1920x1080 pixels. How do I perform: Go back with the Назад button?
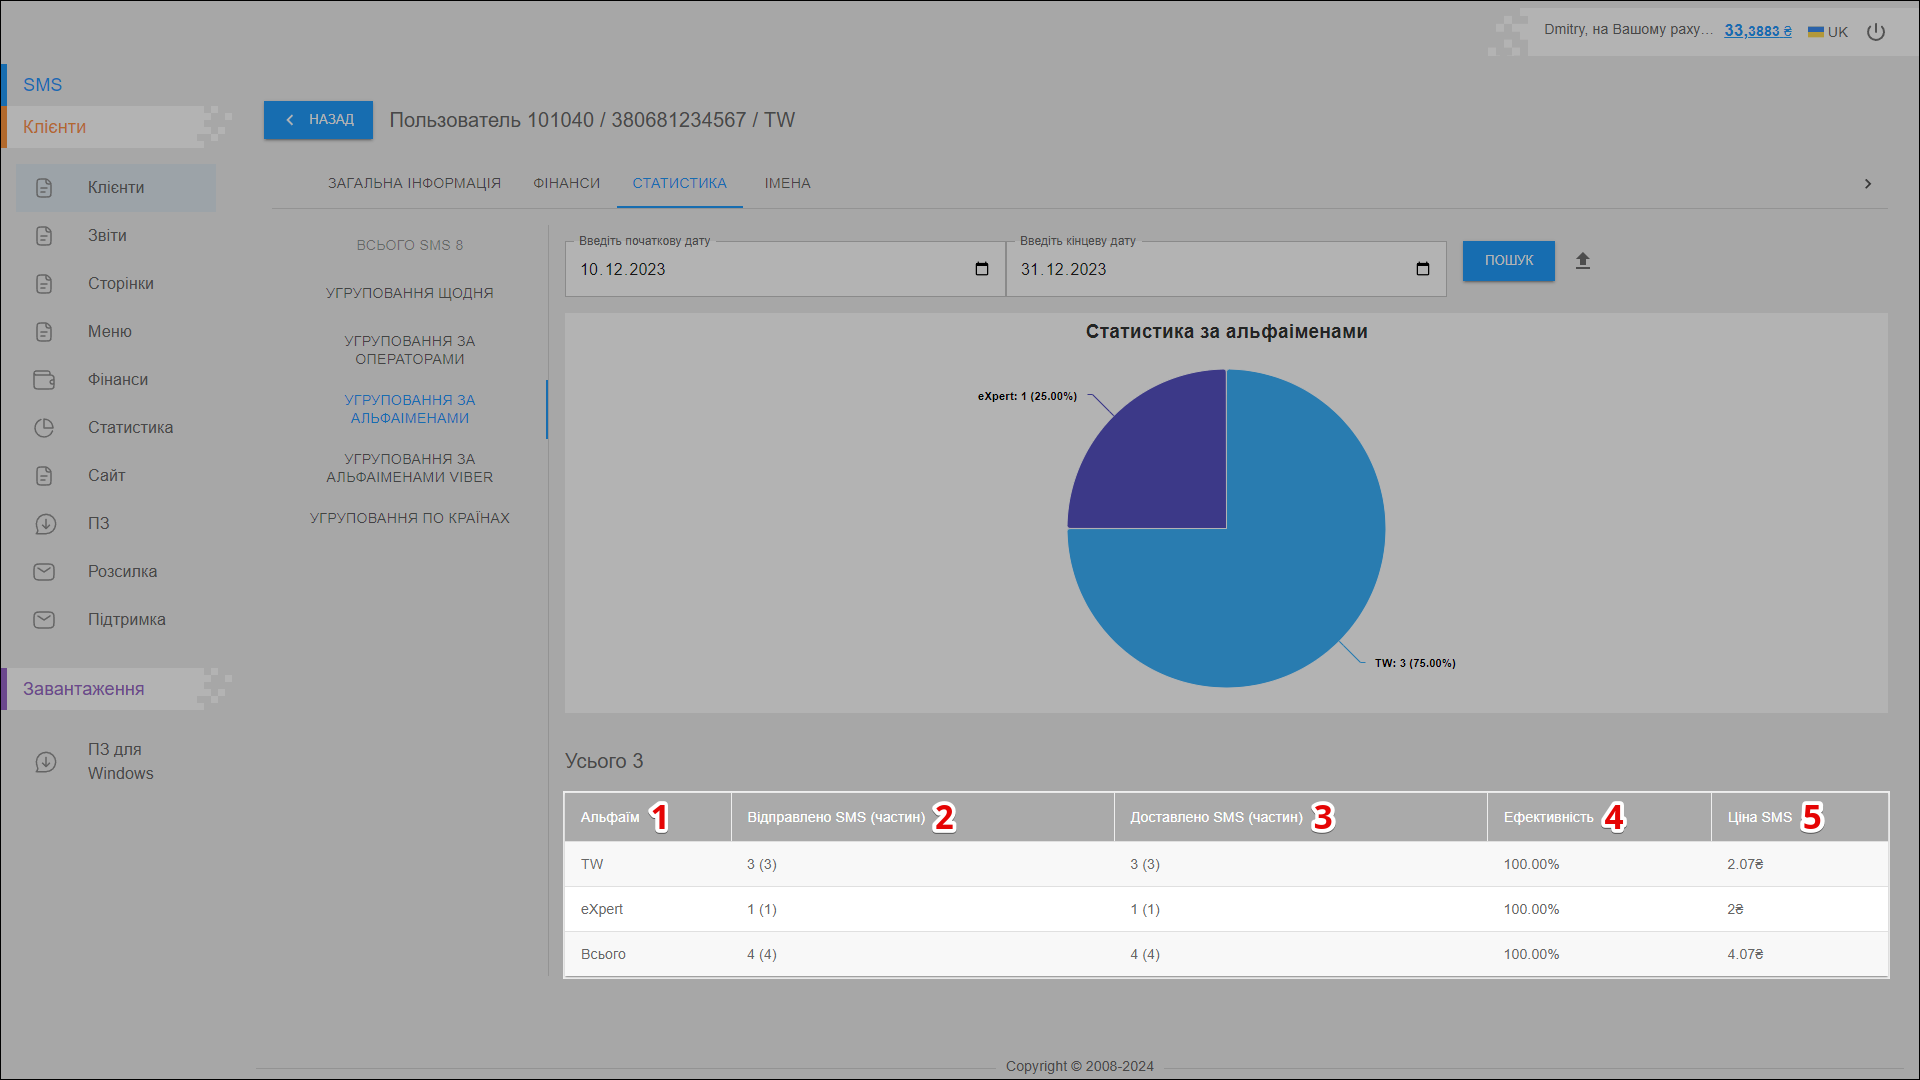[x=318, y=120]
